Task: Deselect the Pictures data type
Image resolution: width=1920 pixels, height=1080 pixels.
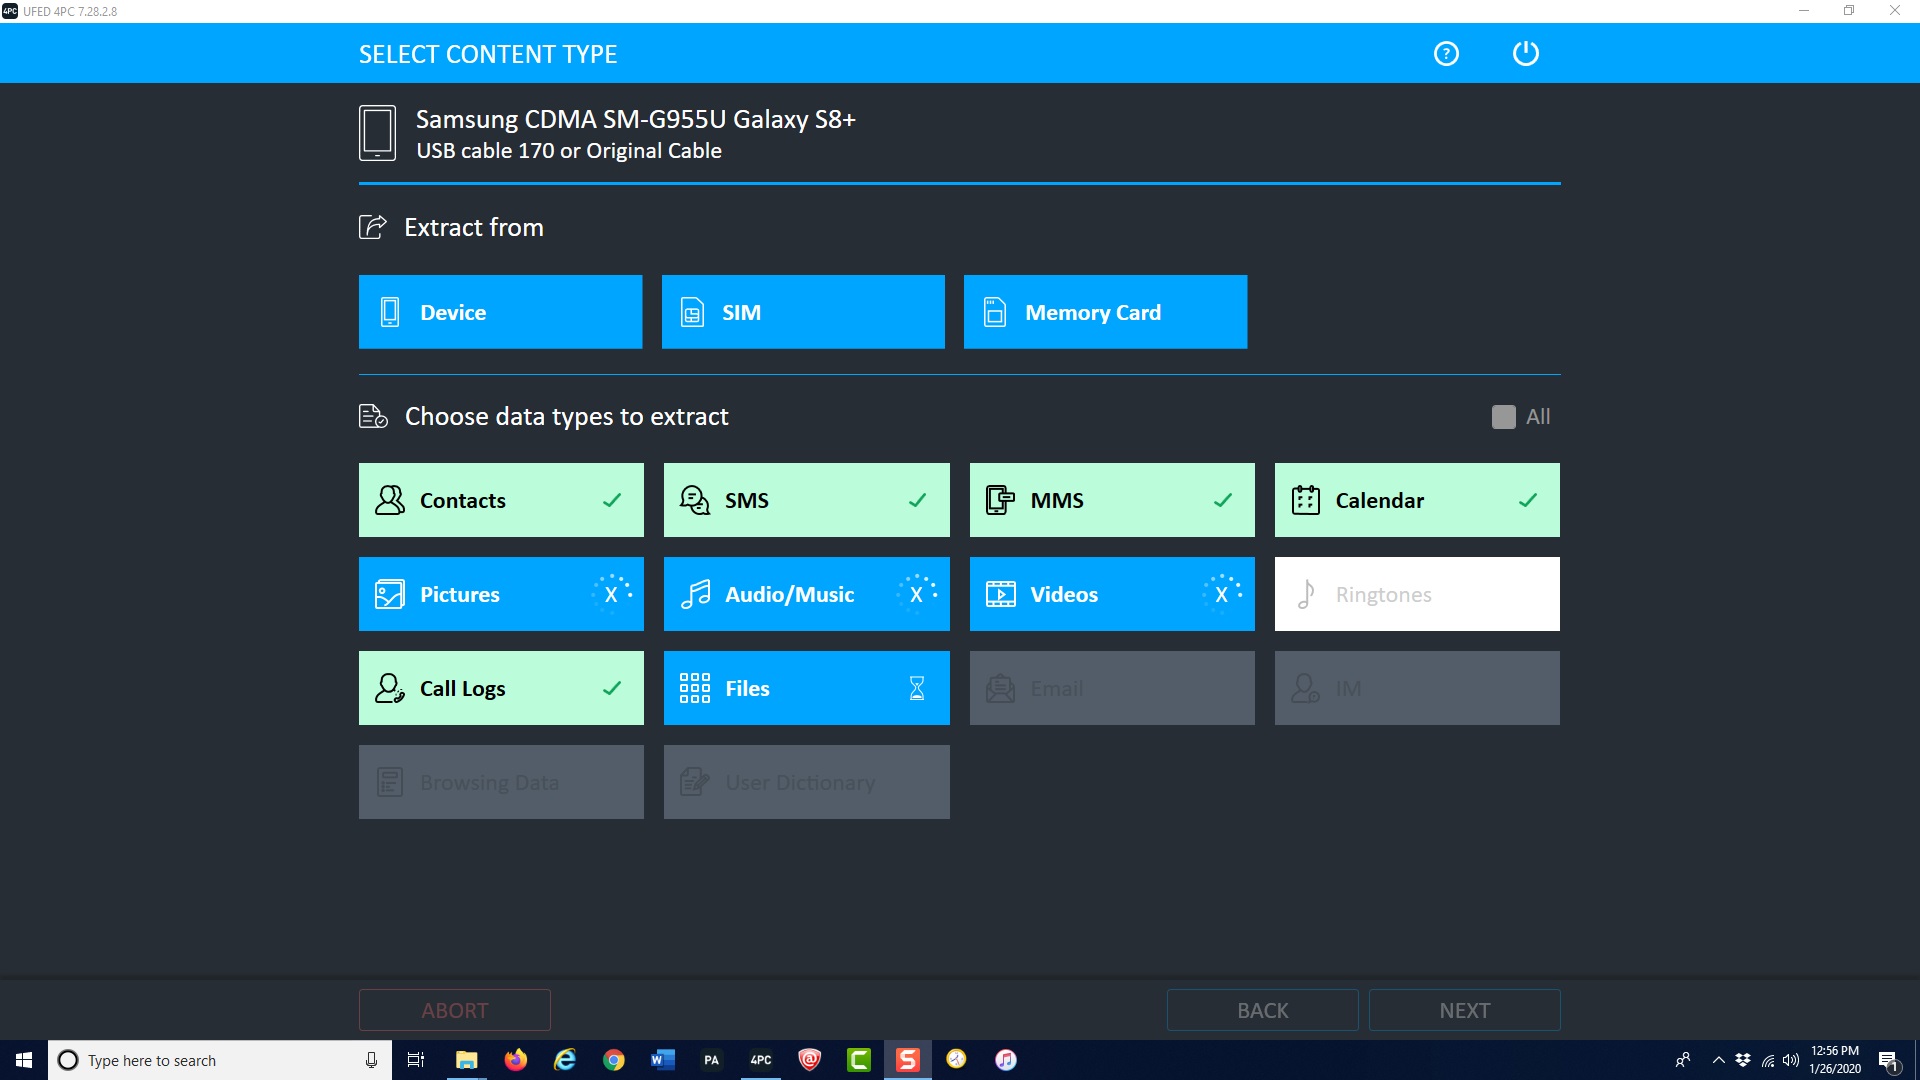Action: pyautogui.click(x=609, y=593)
